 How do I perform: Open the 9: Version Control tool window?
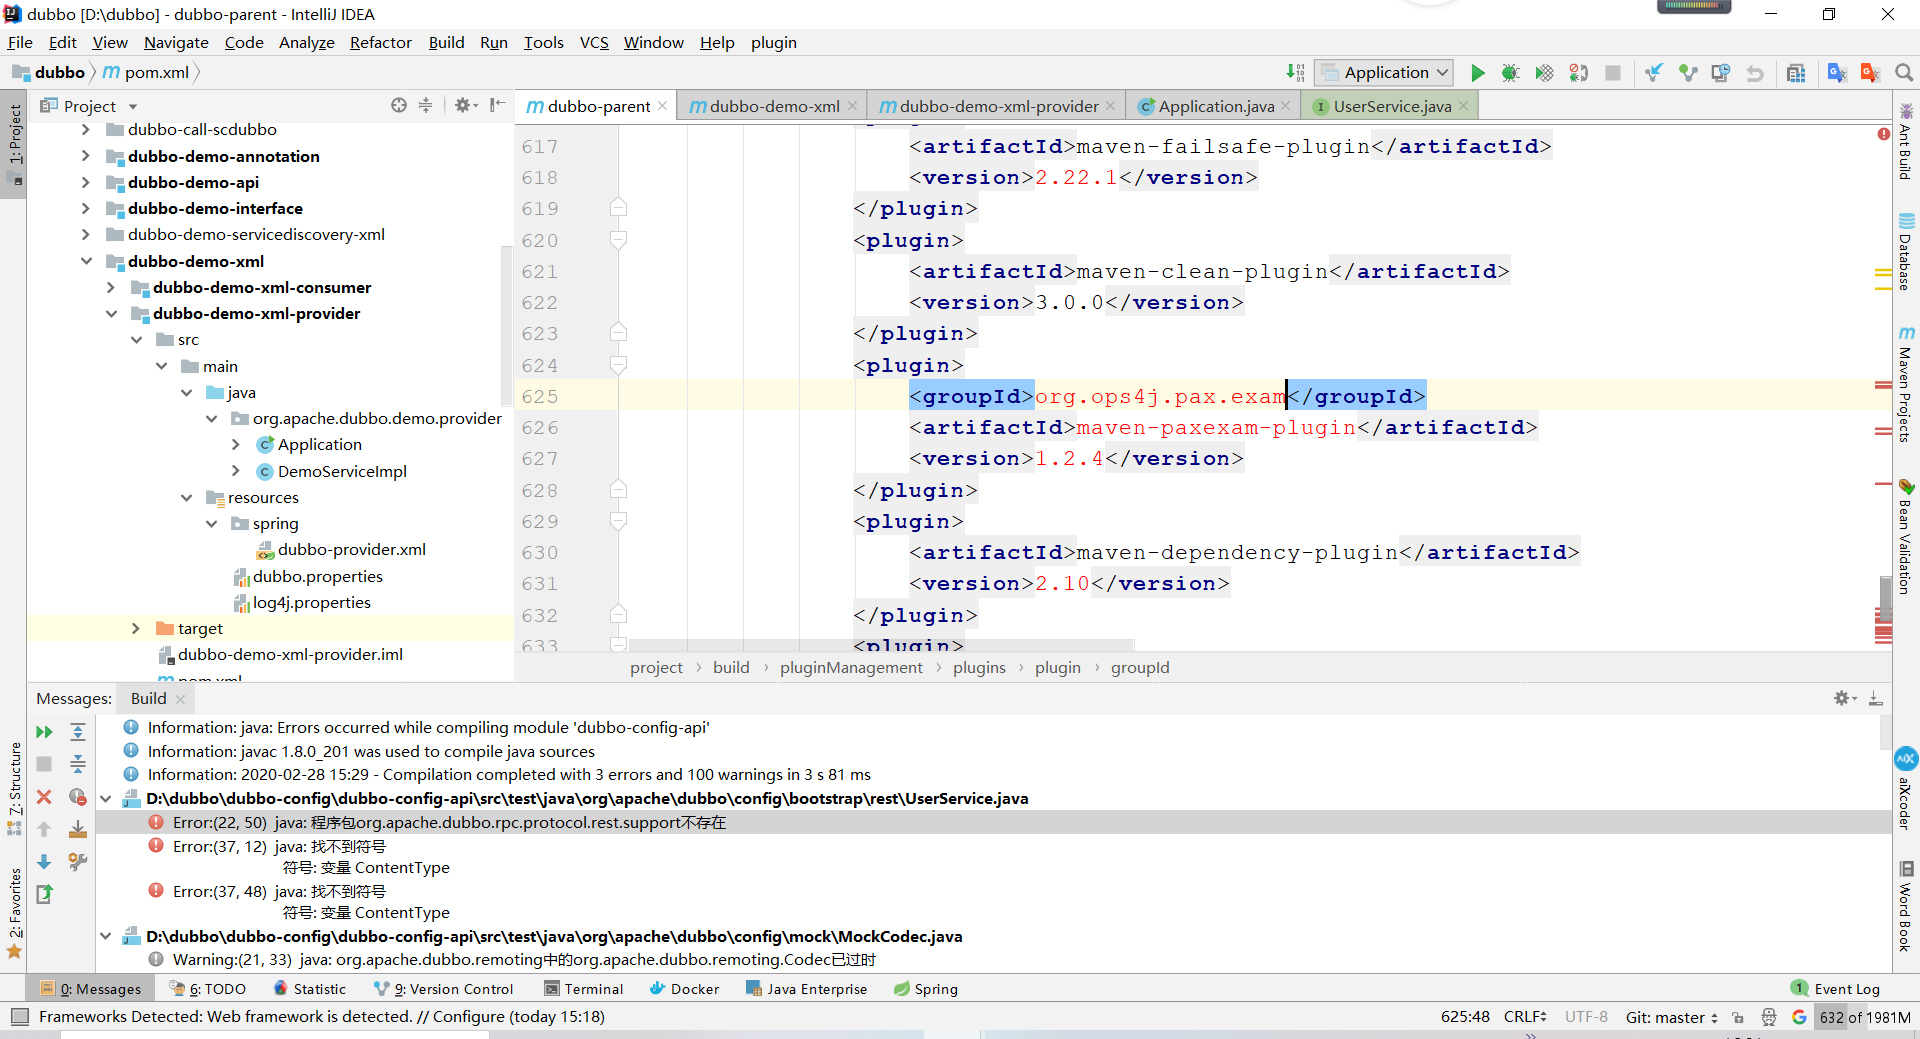click(443, 989)
